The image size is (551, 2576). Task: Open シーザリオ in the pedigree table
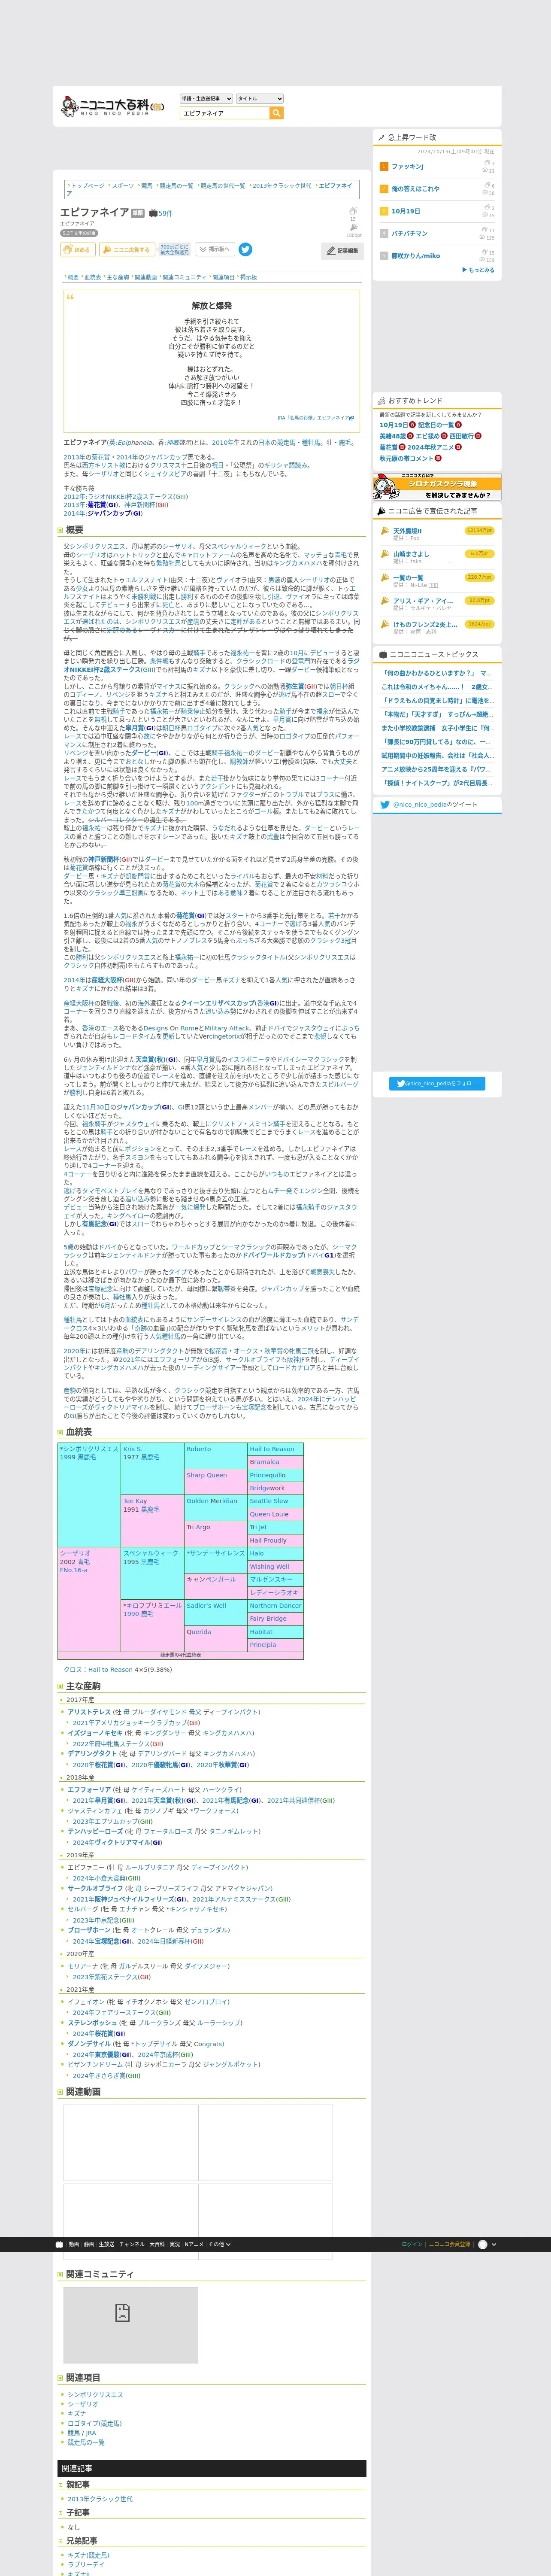[75, 1553]
